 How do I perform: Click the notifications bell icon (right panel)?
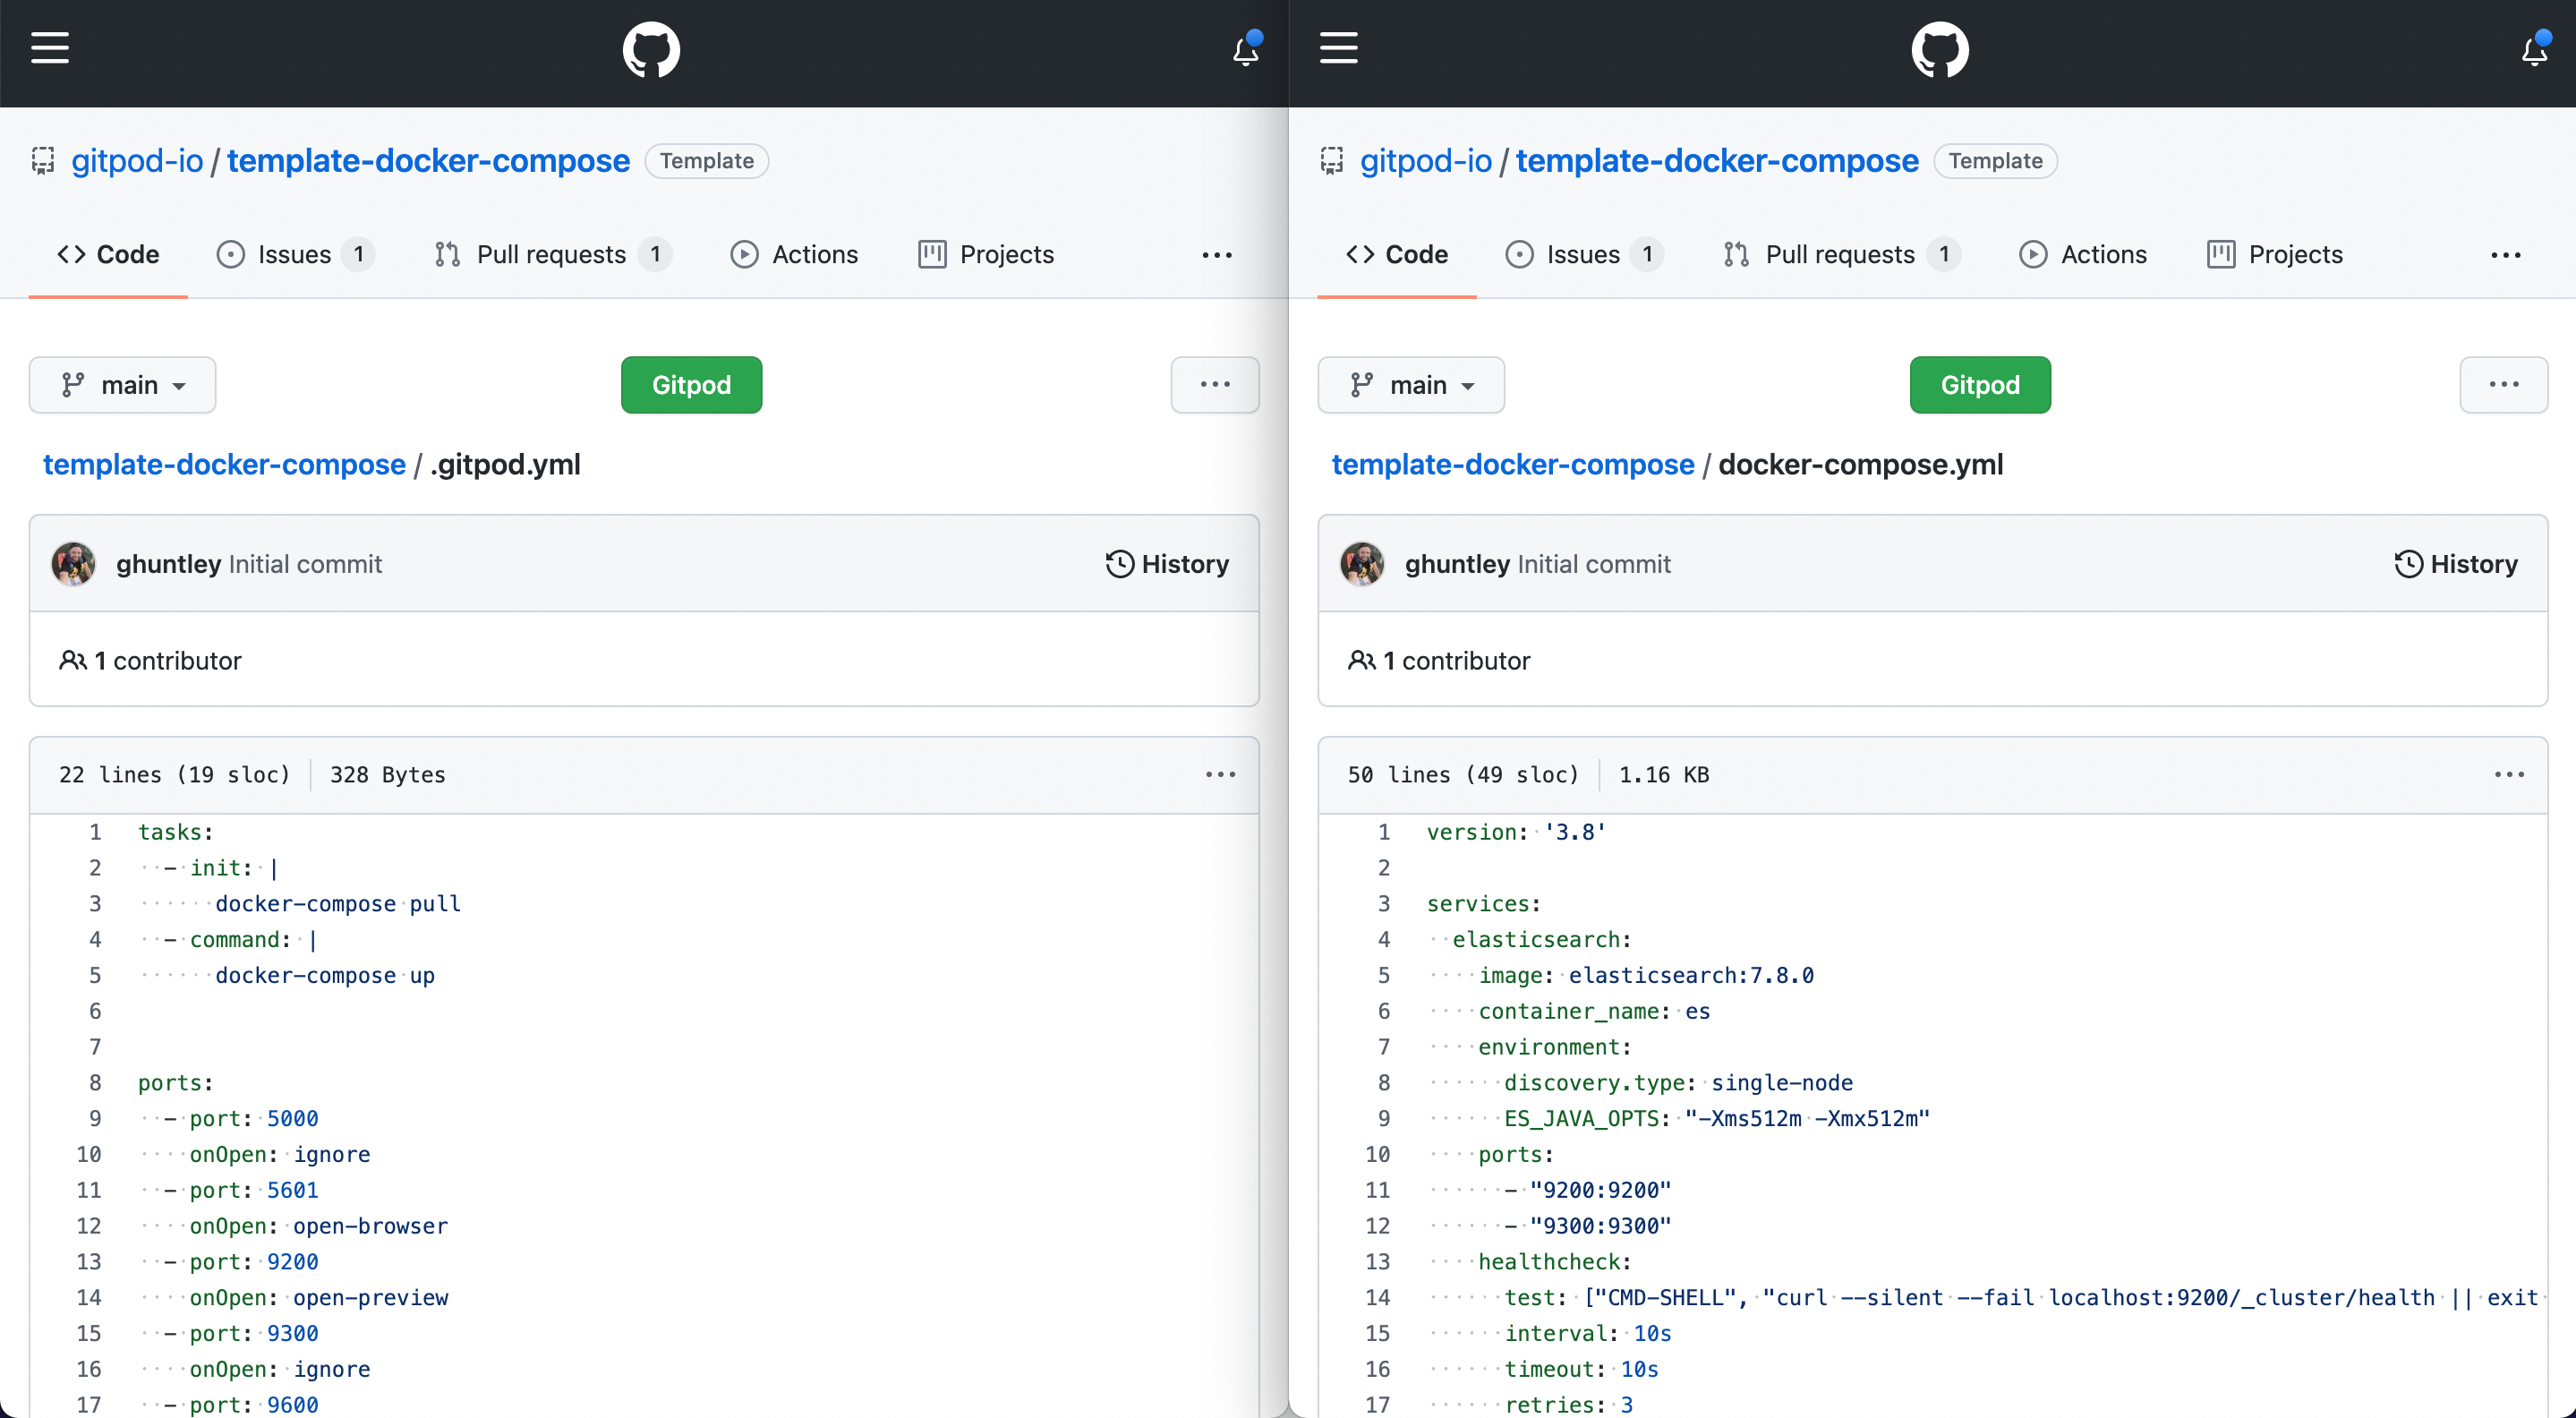click(x=2529, y=47)
